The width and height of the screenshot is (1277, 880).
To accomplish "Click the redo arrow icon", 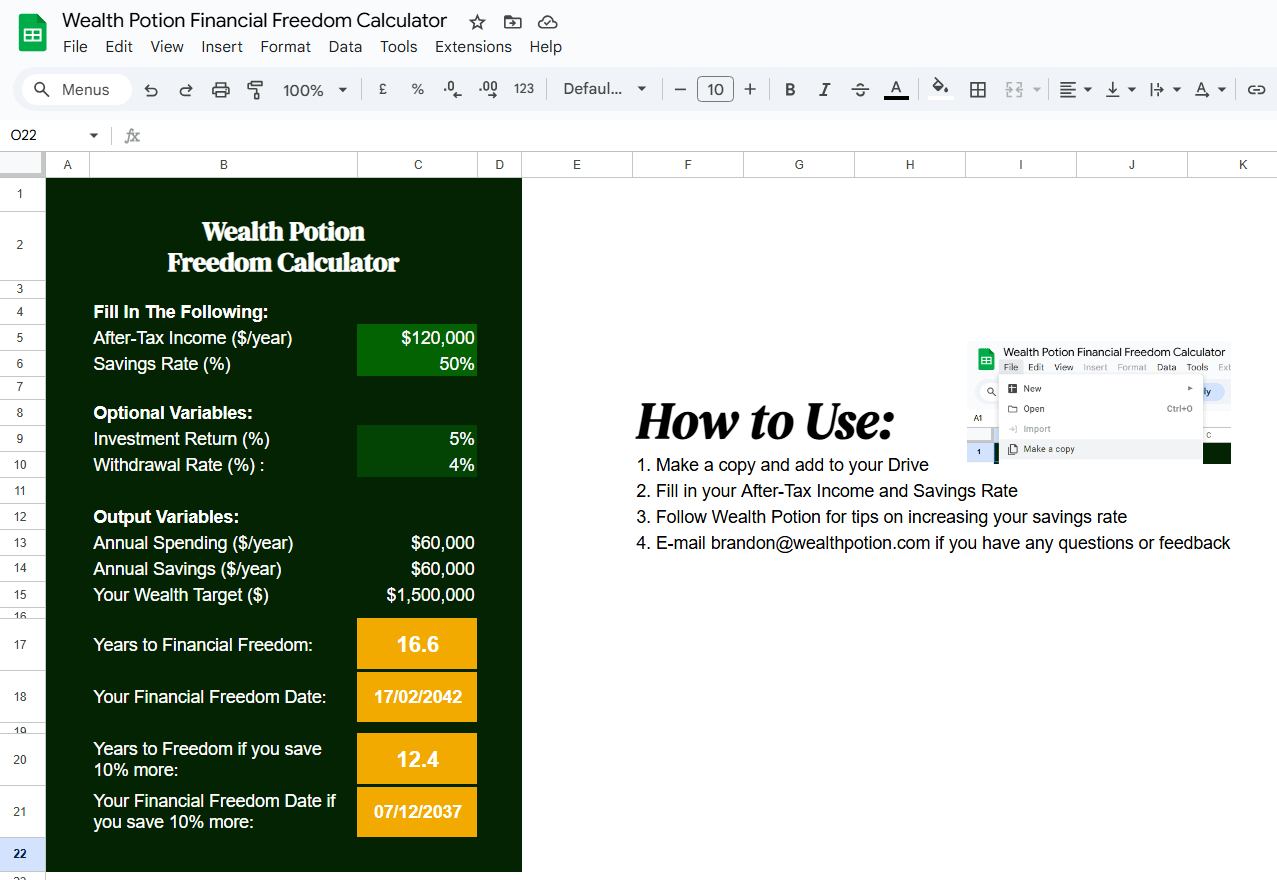I will [x=186, y=90].
